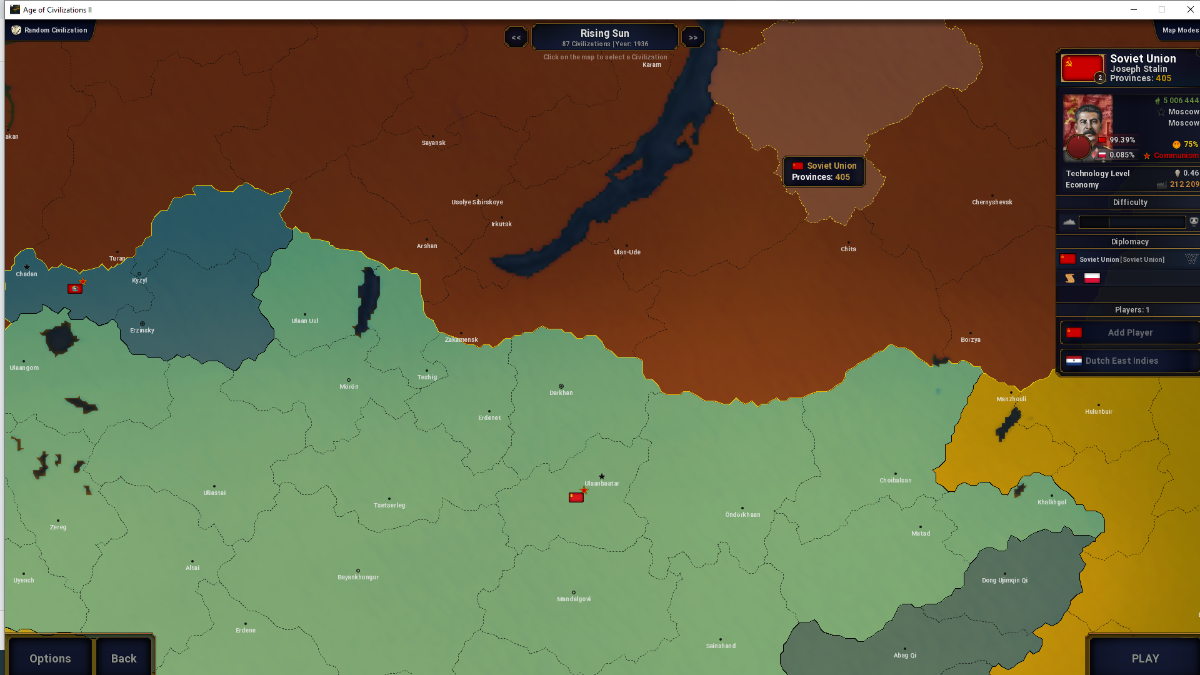Image resolution: width=1200 pixels, height=675 pixels.
Task: Select the Darkhan province on the map
Action: tap(561, 392)
